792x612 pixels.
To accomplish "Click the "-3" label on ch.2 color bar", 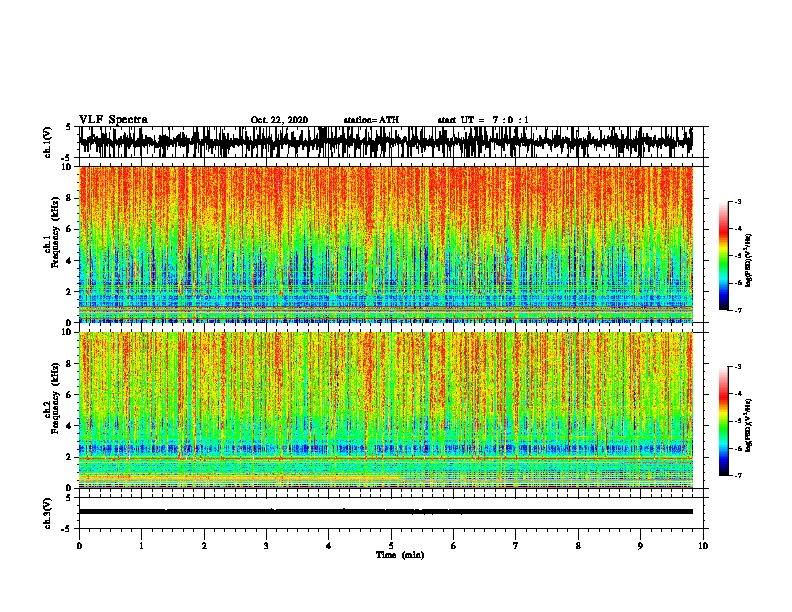I will 737,367.
